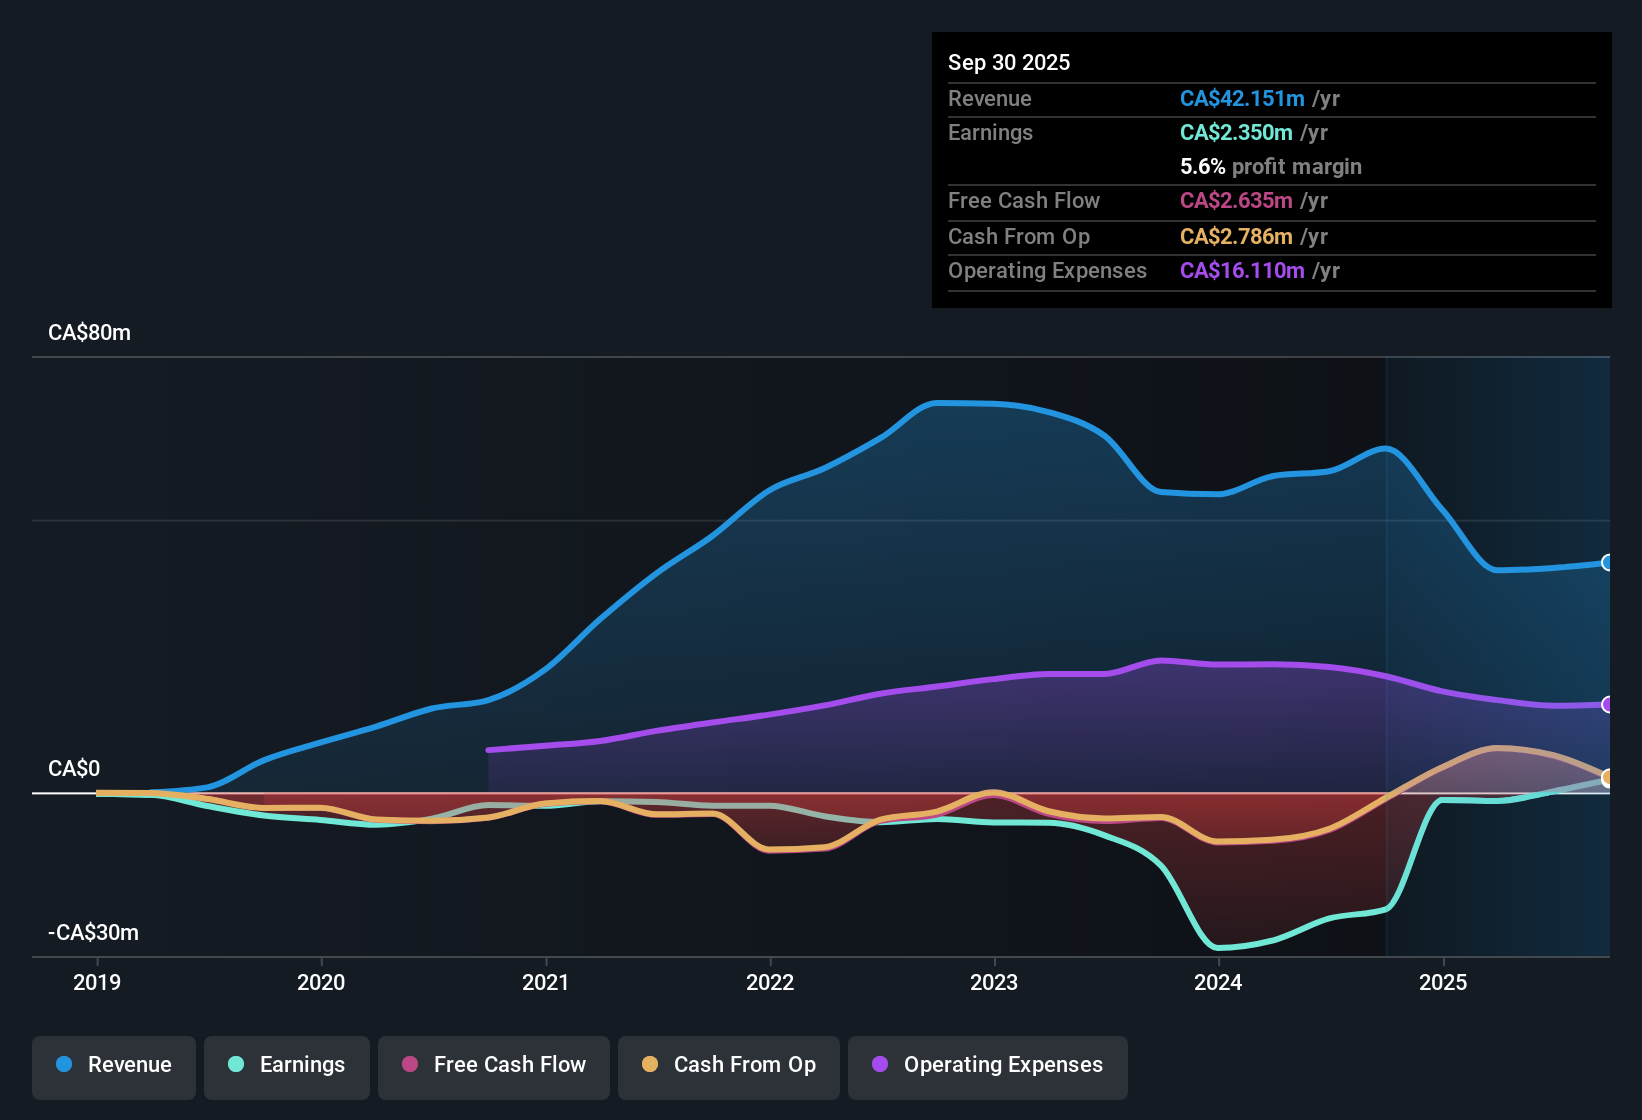Click the blue Revenue legend dot
Screen dimensions: 1642x1120
pos(64,1066)
